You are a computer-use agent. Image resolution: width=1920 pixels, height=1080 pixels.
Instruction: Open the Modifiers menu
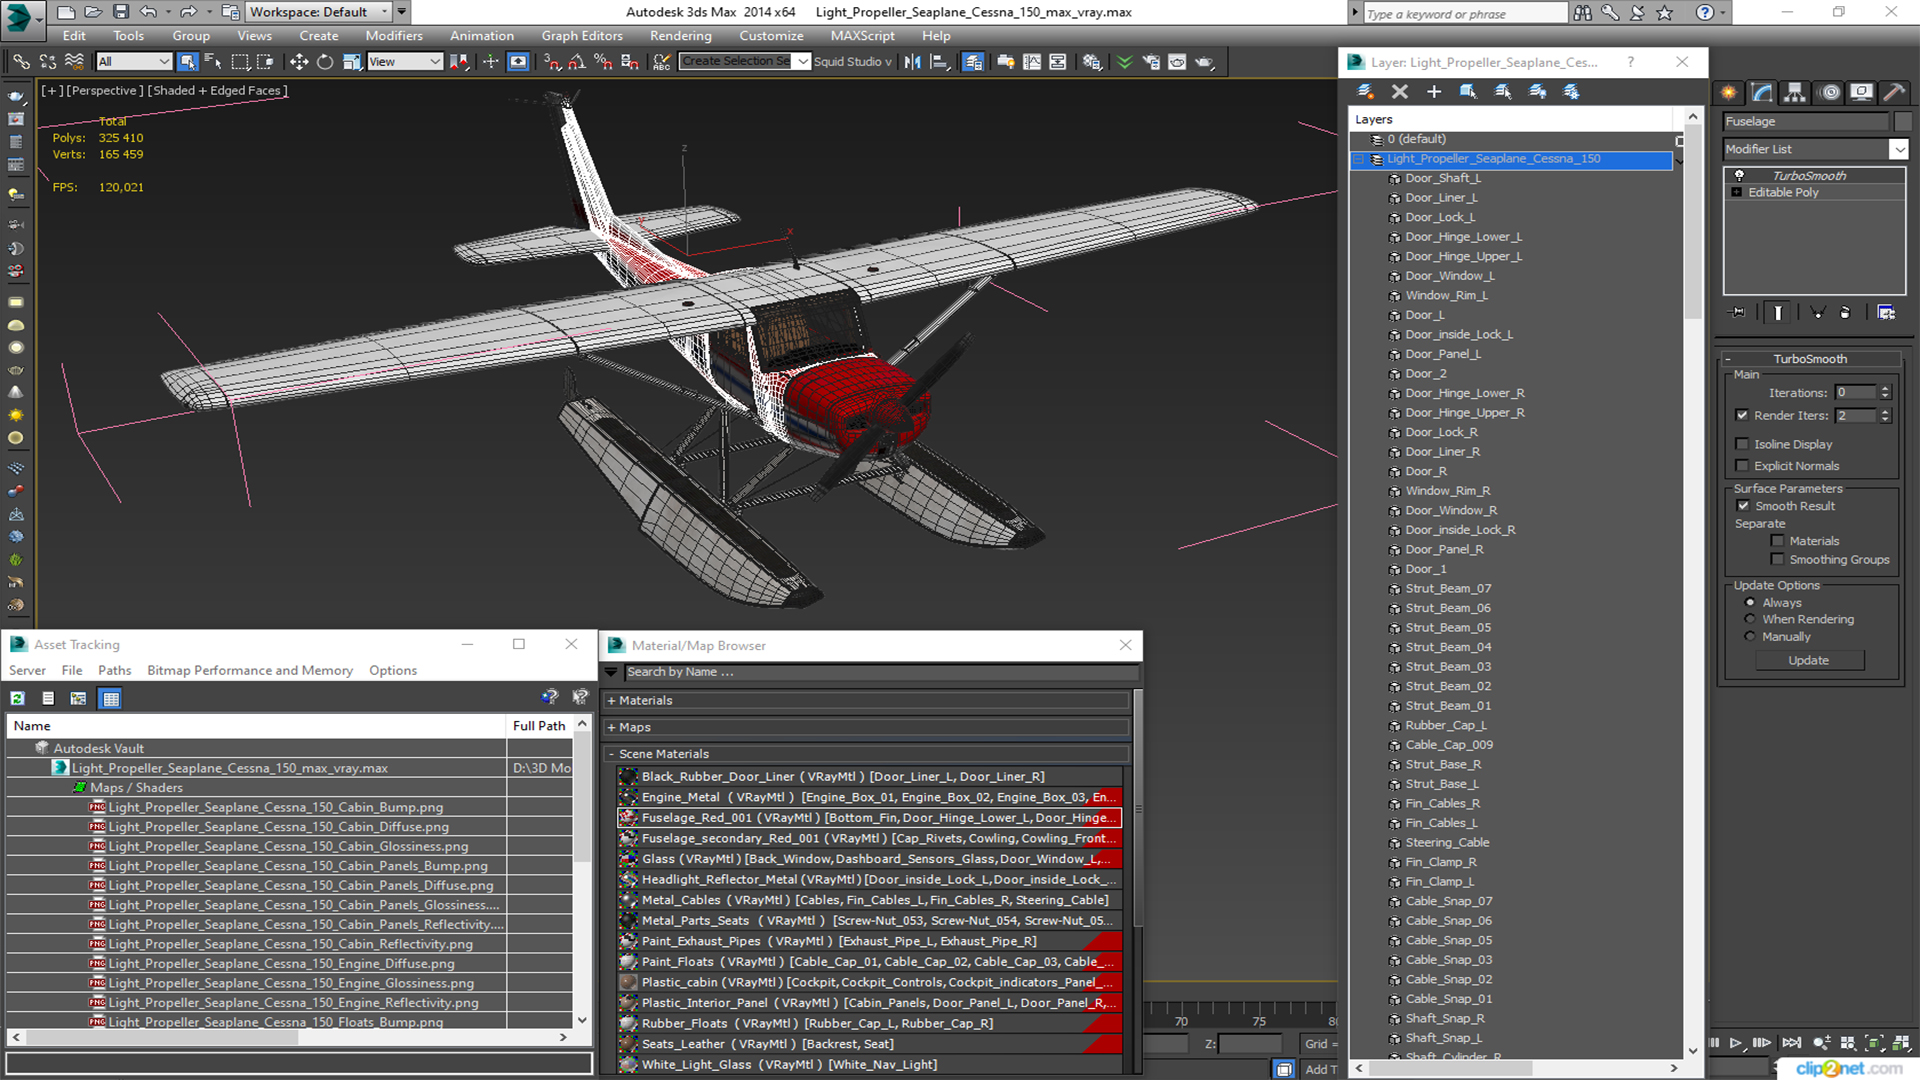pyautogui.click(x=394, y=36)
